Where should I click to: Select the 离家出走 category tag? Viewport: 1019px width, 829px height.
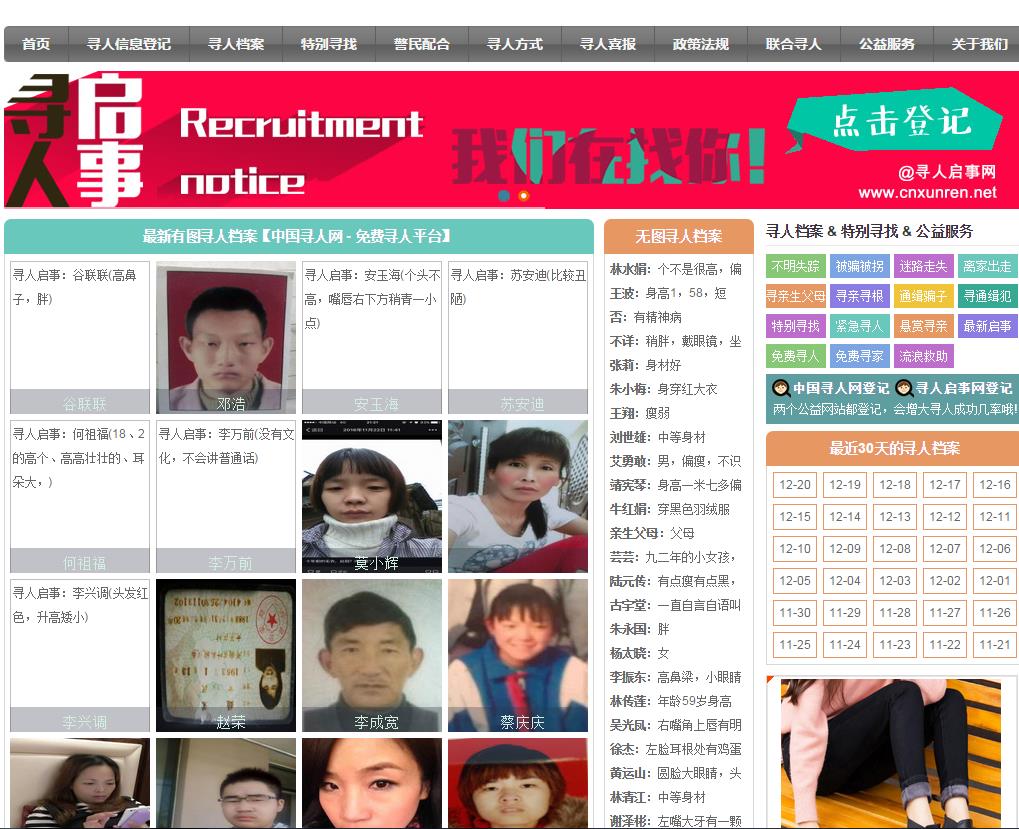click(987, 266)
